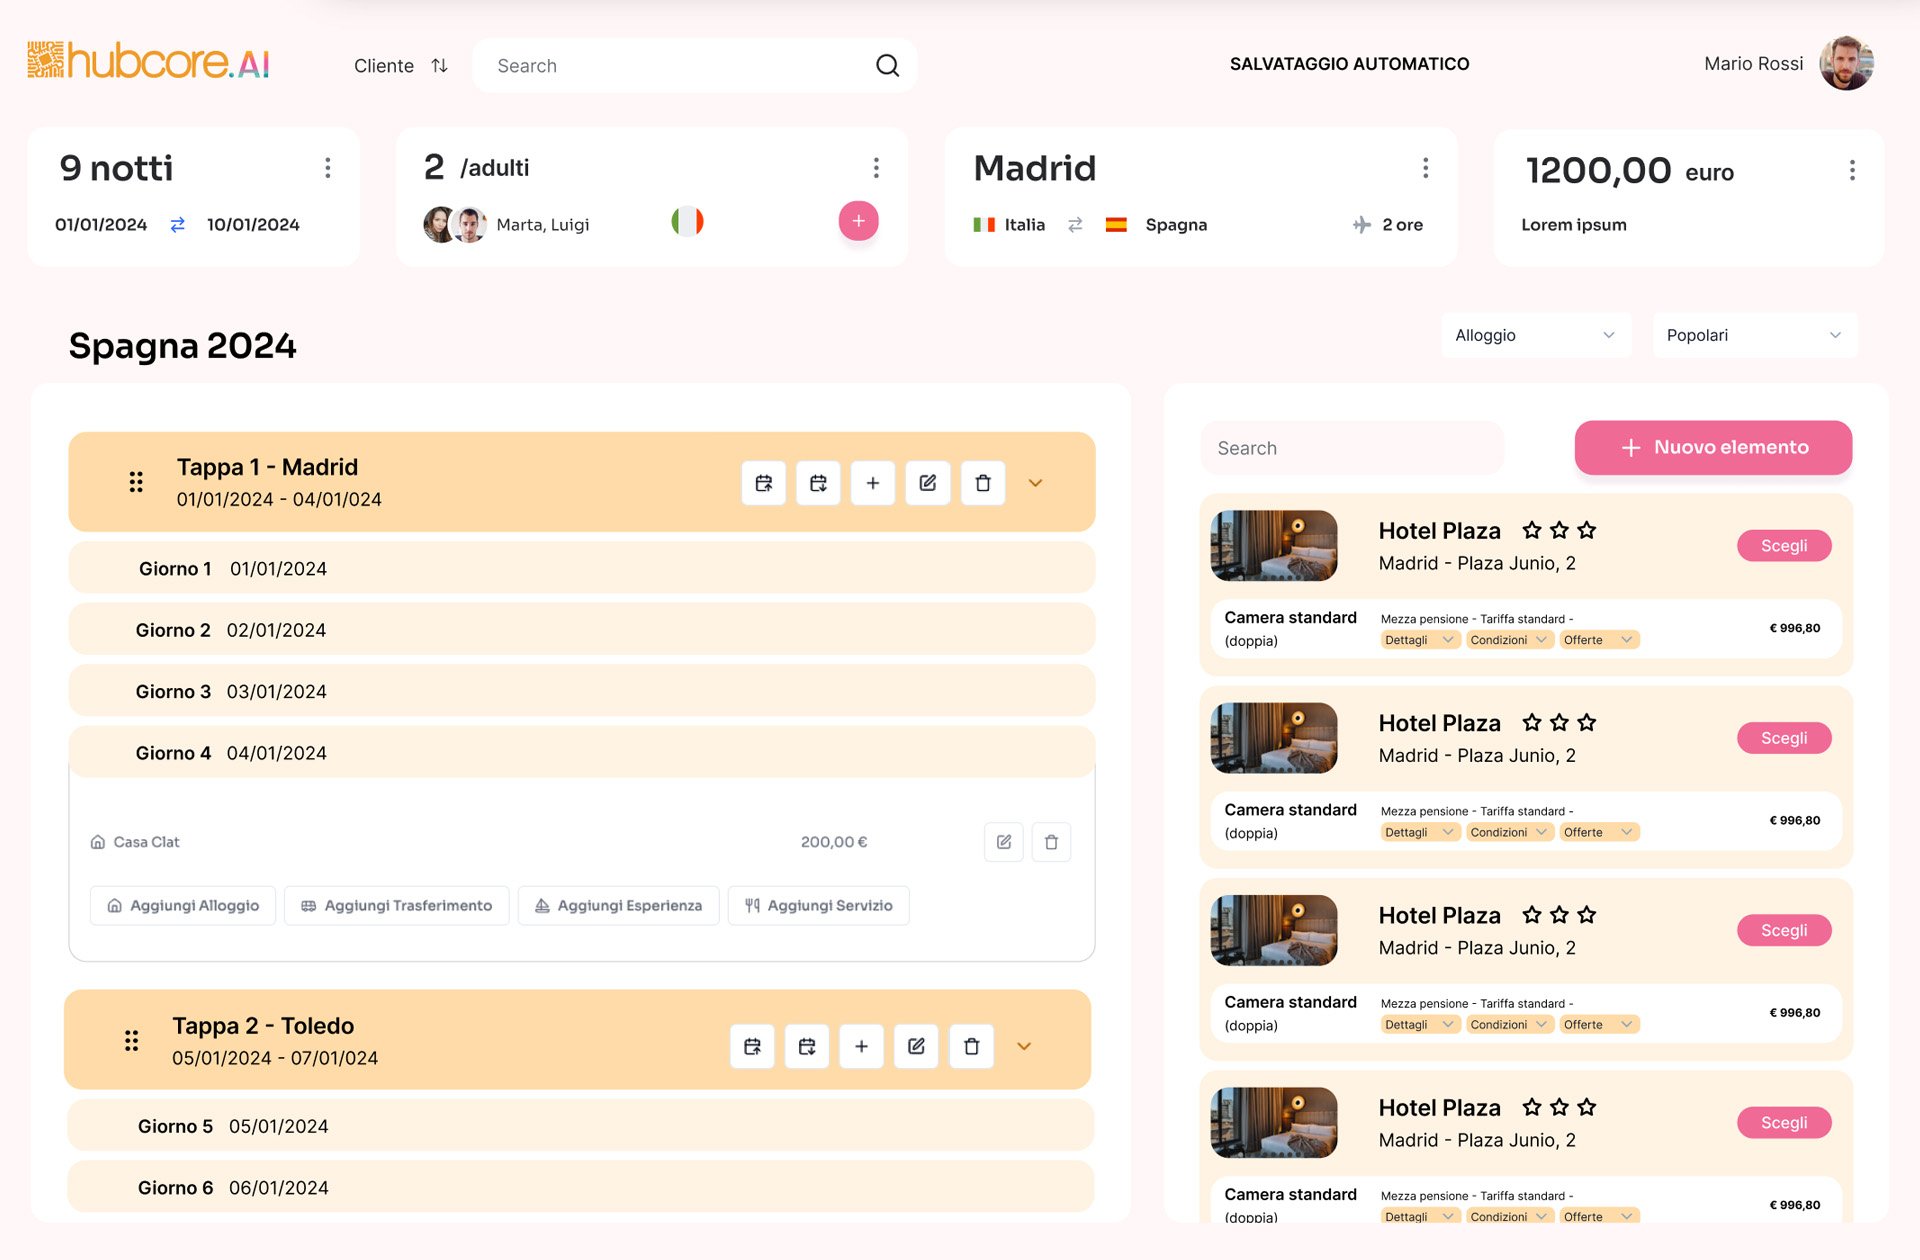Click the delete trash icon on Tappa 1
Image resolution: width=1920 pixels, height=1260 pixels.
[x=982, y=482]
